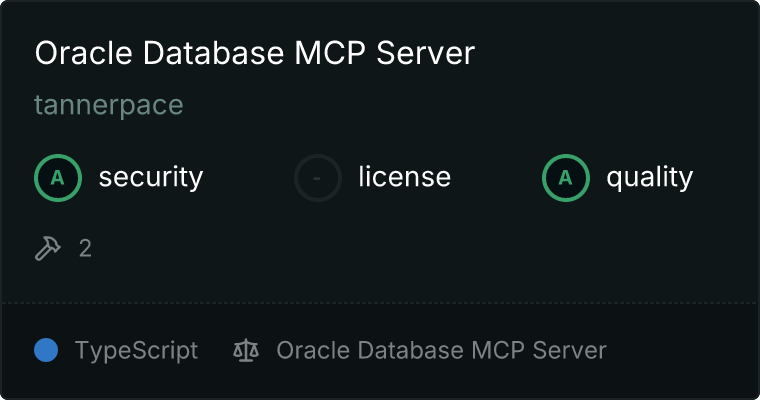
Task: Click the blue TypeScript language dot
Action: point(46,351)
